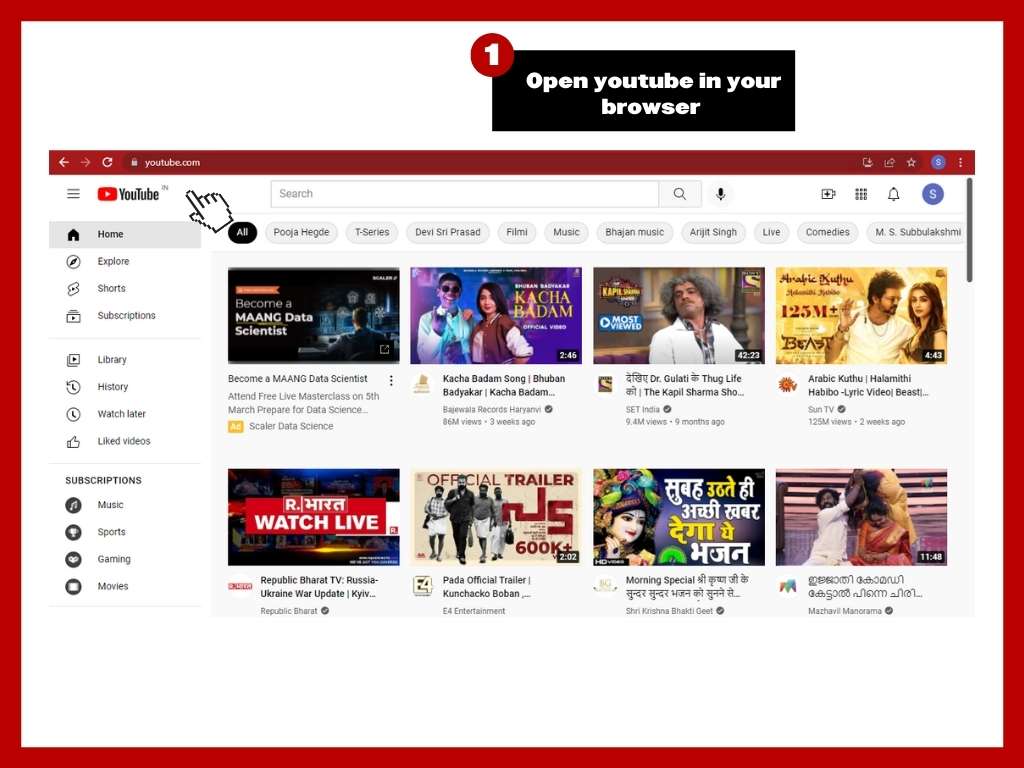Select the M. S. Subbulakshmi filter chip
The image size is (1024, 768).
click(916, 232)
